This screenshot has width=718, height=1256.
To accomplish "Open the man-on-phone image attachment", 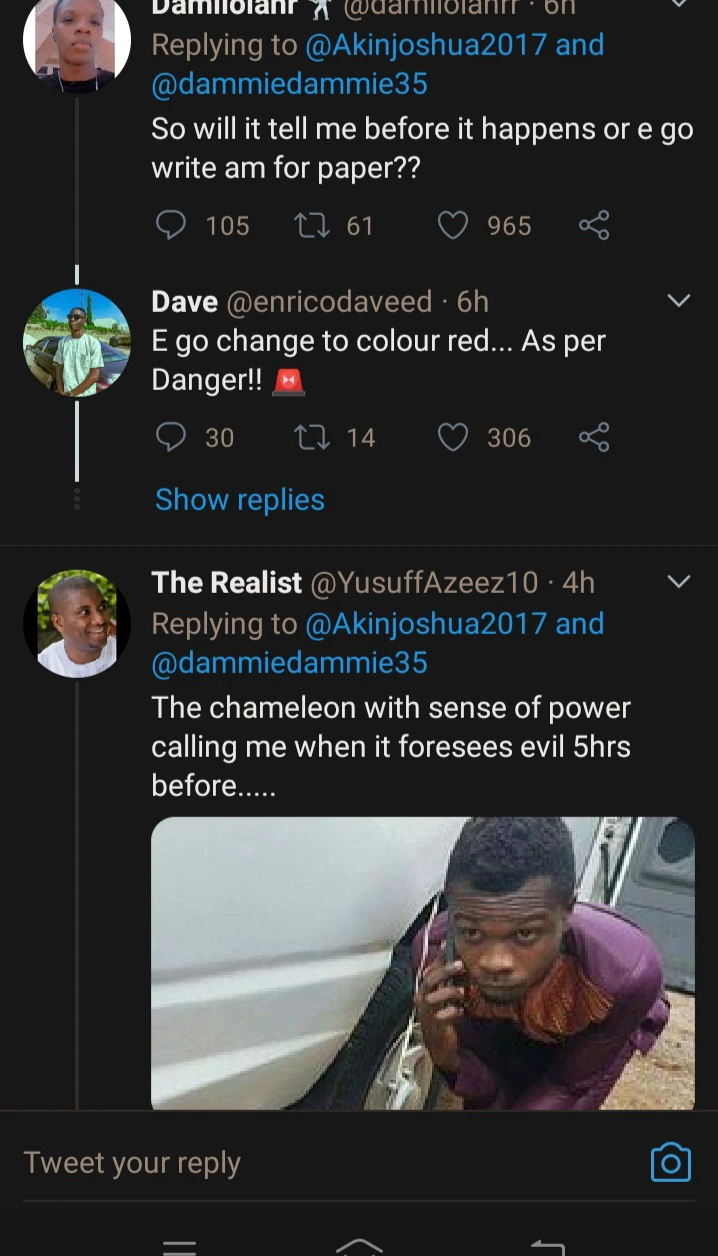I will [422, 962].
